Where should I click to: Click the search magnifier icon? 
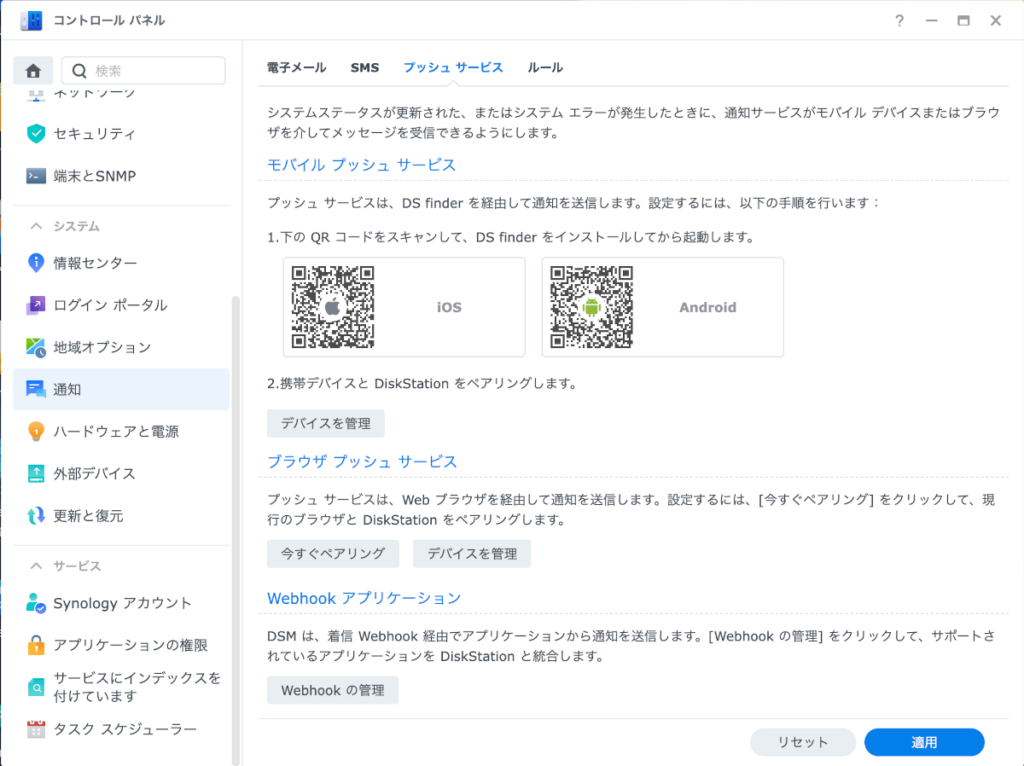[x=79, y=71]
